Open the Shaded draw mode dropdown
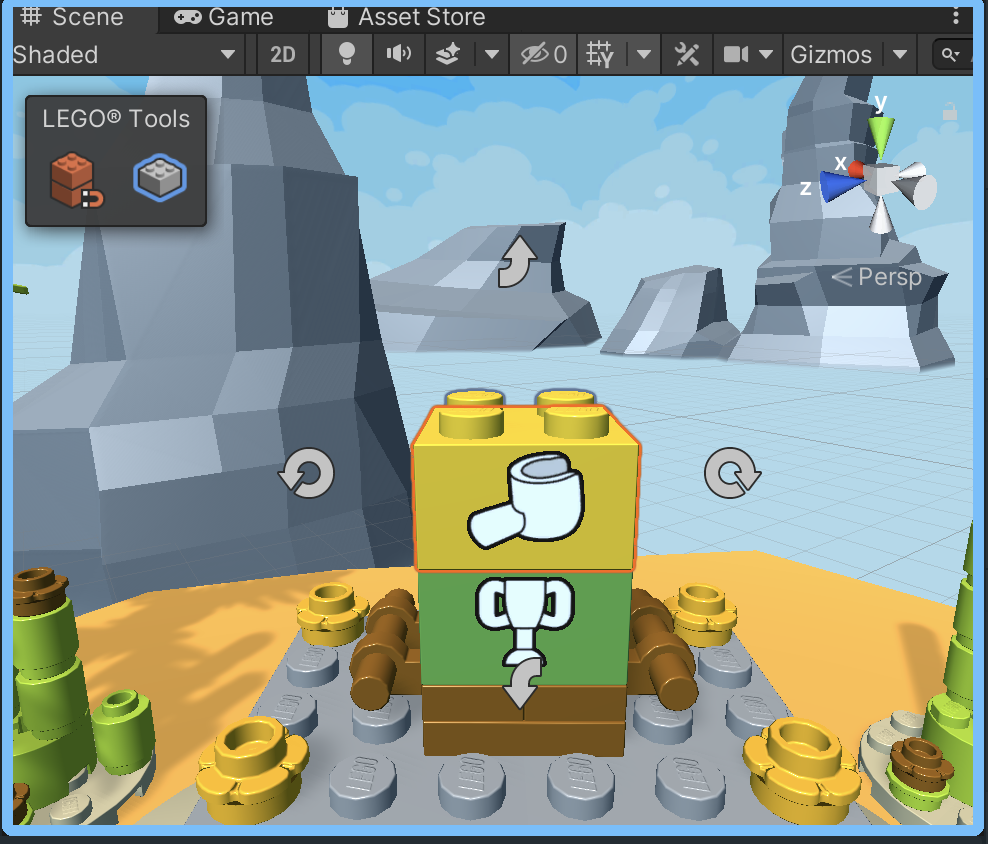Image resolution: width=988 pixels, height=844 pixels. pyautogui.click(x=125, y=55)
